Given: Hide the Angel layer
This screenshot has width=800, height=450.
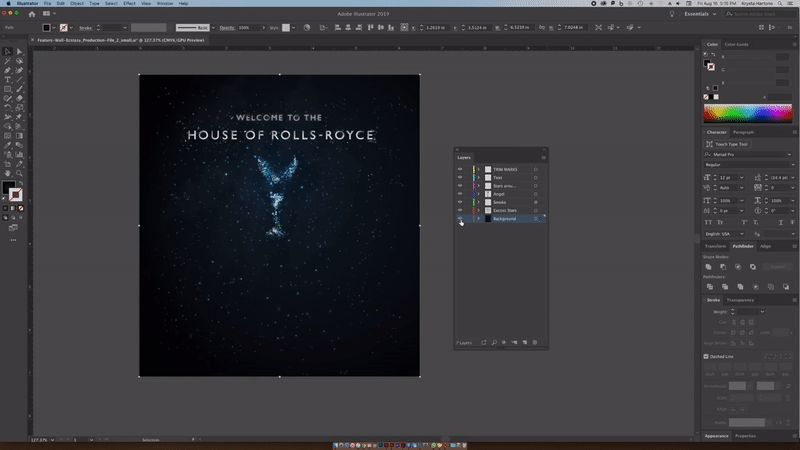Looking at the screenshot, I should pos(460,194).
